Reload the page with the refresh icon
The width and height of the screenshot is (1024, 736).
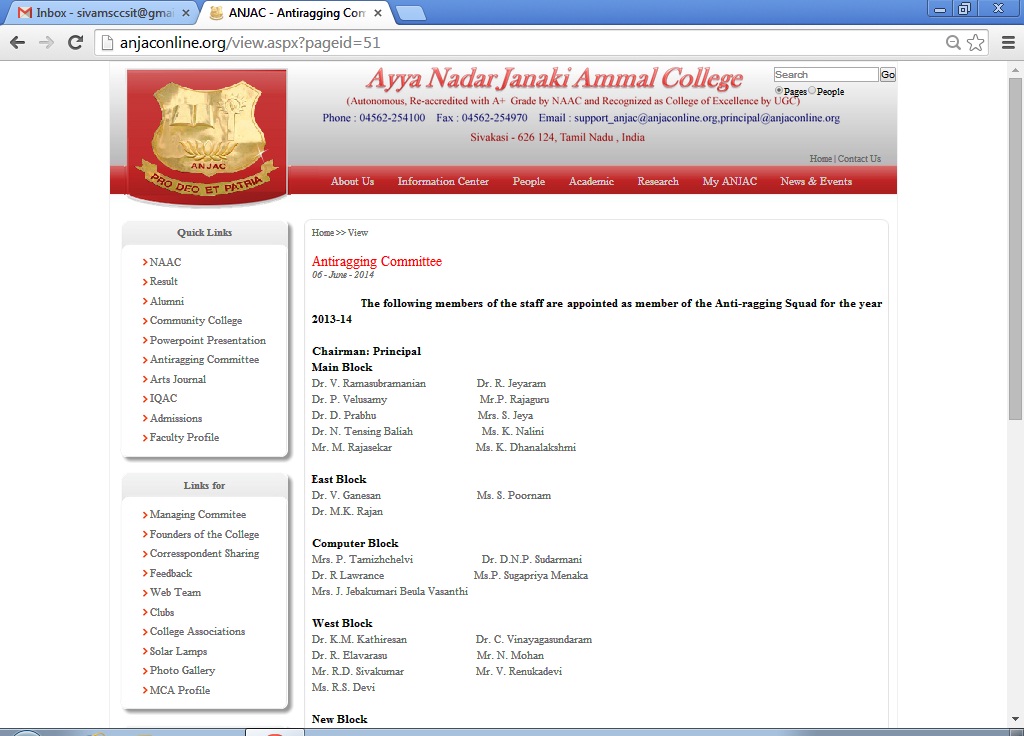coord(76,43)
